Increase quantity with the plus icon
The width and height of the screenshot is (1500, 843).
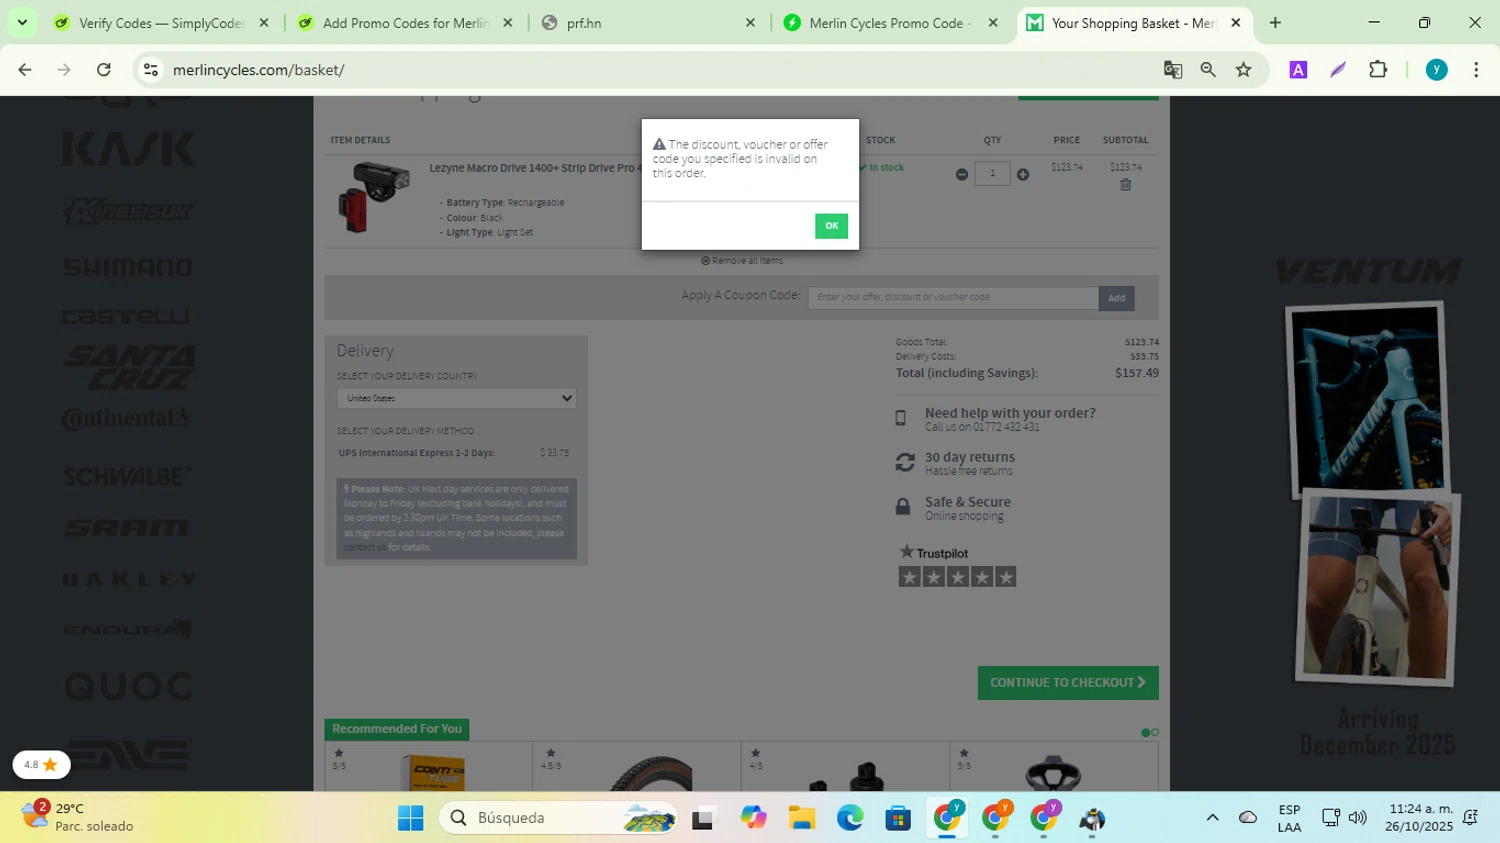pos(1023,174)
